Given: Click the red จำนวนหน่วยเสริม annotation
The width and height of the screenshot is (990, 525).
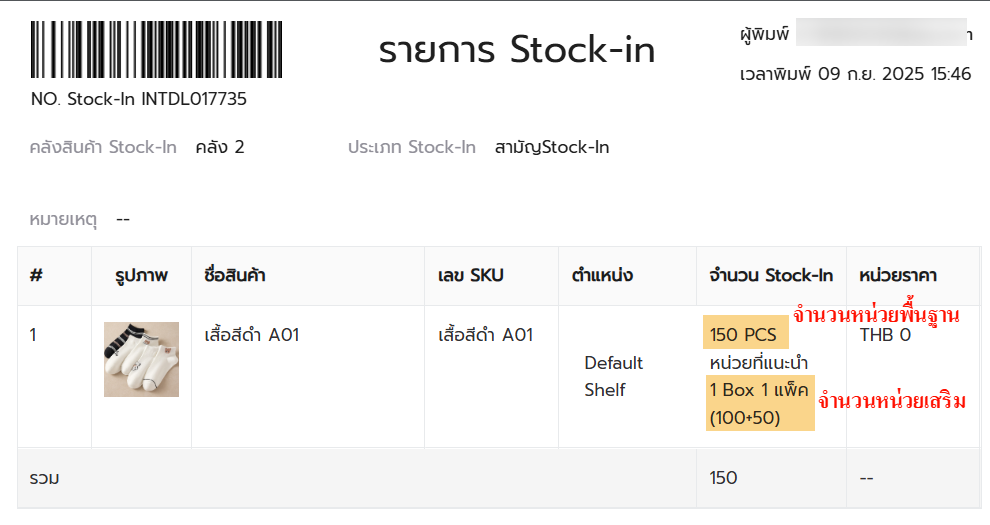Looking at the screenshot, I should pos(892,401).
